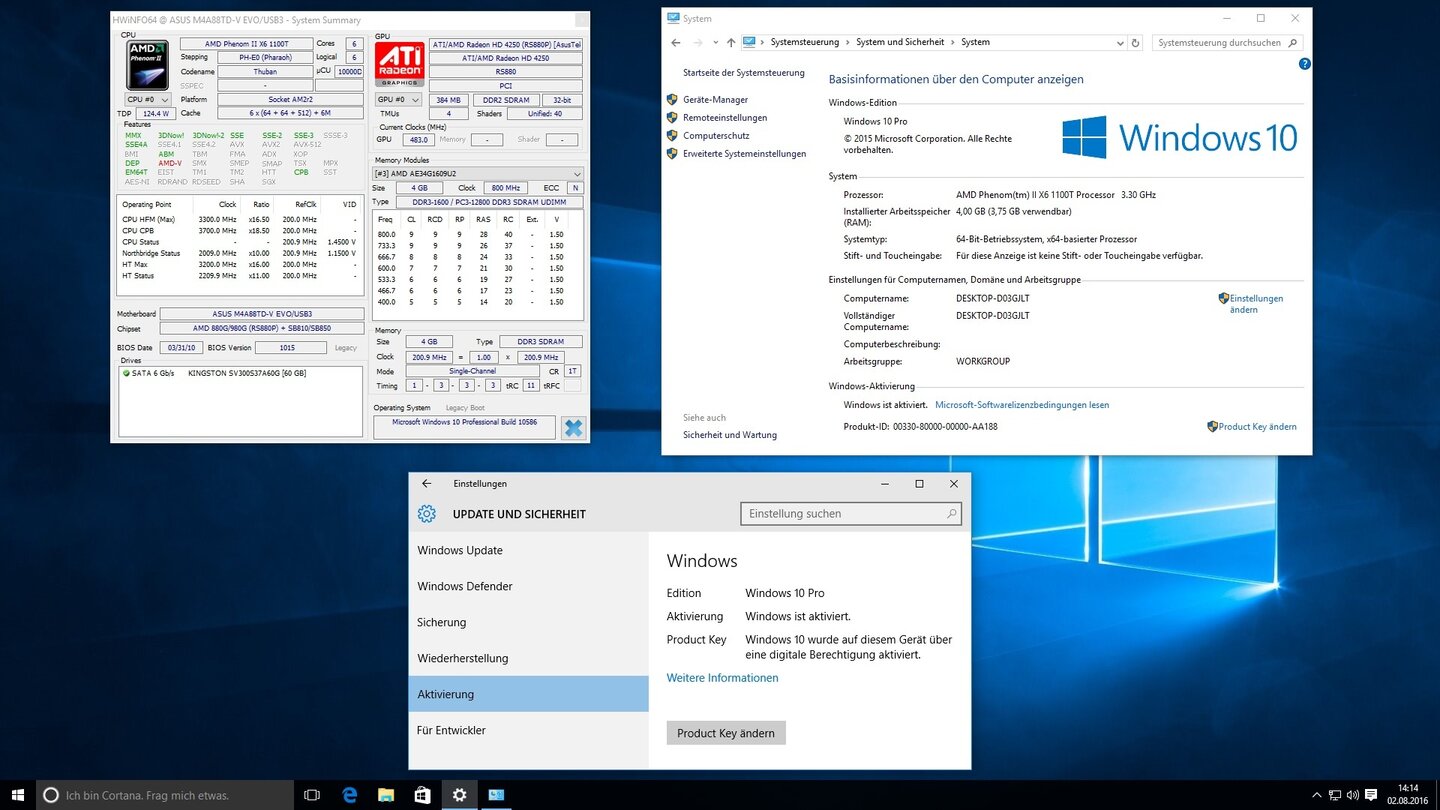Click the Cortana search box
This screenshot has width=1440, height=810.
(165, 795)
